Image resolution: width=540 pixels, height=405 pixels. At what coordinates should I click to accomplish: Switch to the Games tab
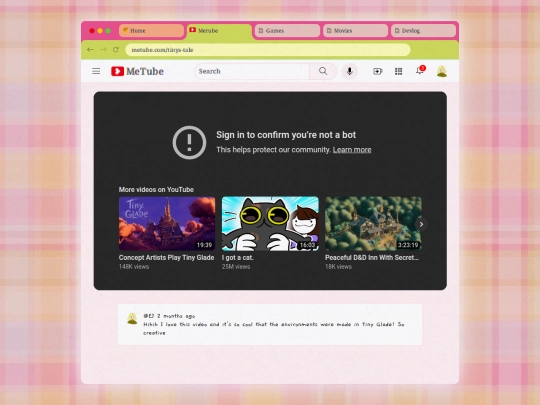click(287, 31)
